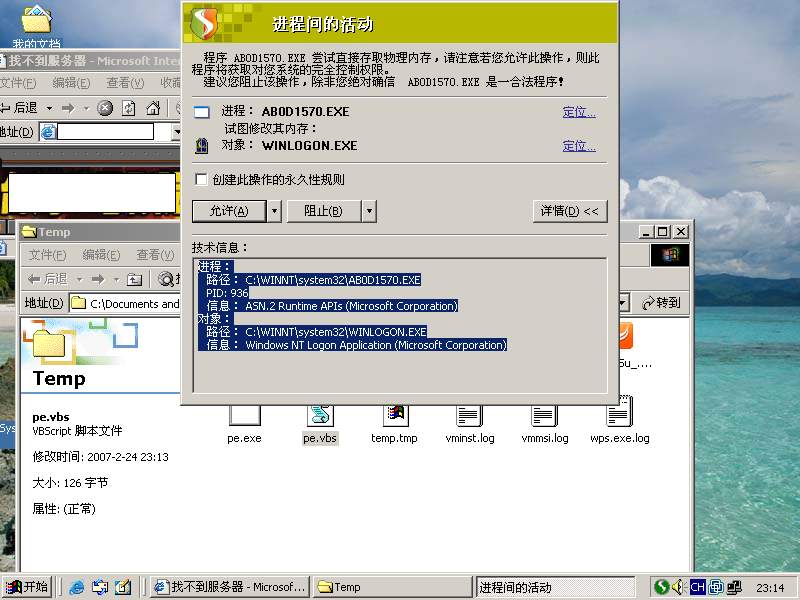Open back history dropdown in Temp toolbar
The height and width of the screenshot is (600, 800).
click(80, 280)
